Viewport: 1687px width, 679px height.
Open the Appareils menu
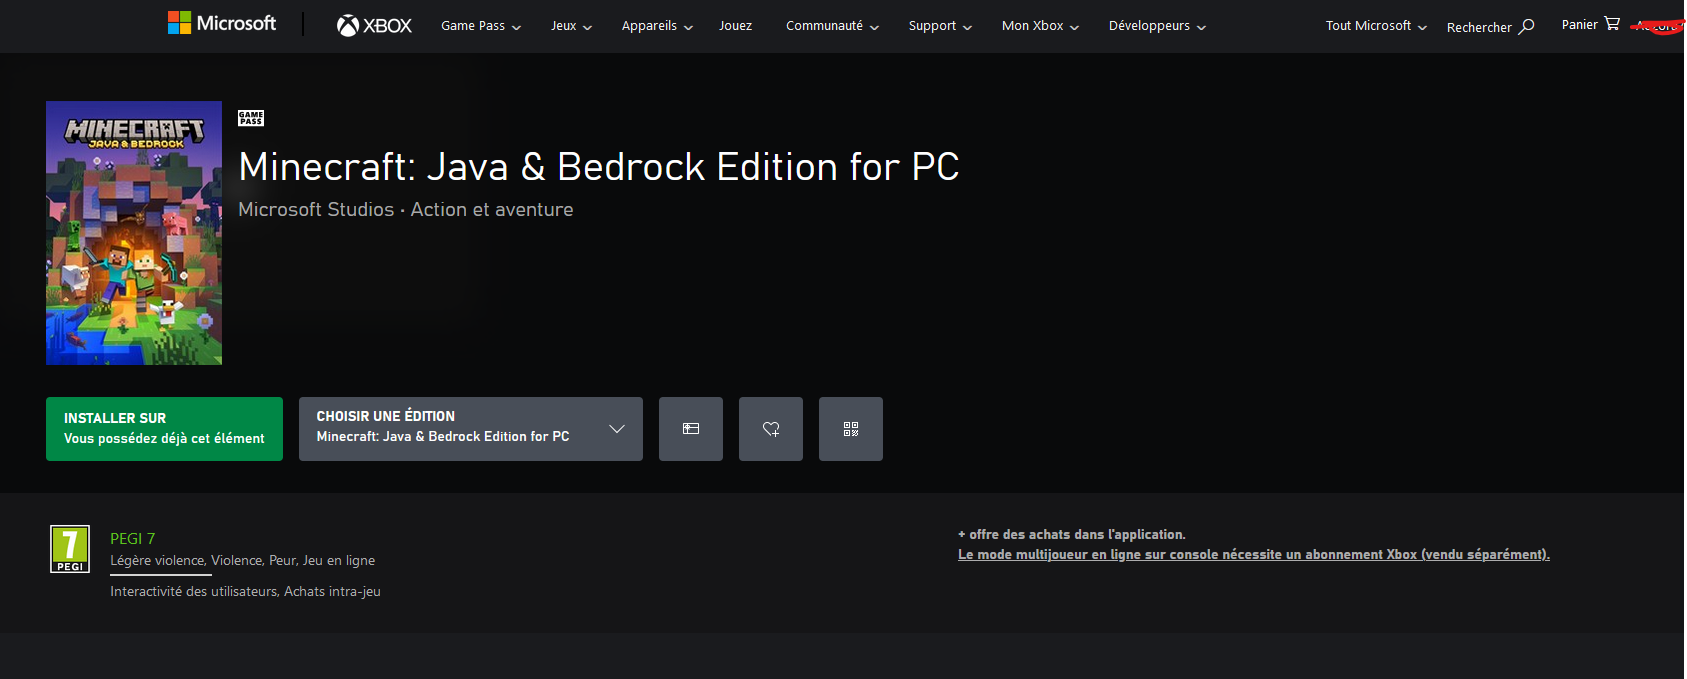click(657, 26)
